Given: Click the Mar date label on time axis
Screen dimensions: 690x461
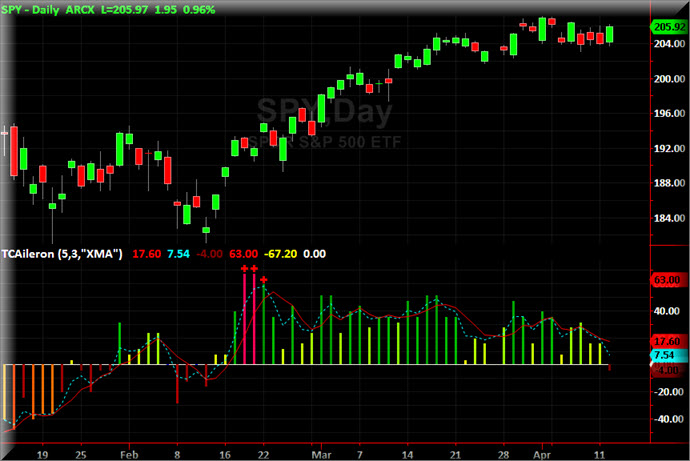Looking at the screenshot, I should (321, 454).
